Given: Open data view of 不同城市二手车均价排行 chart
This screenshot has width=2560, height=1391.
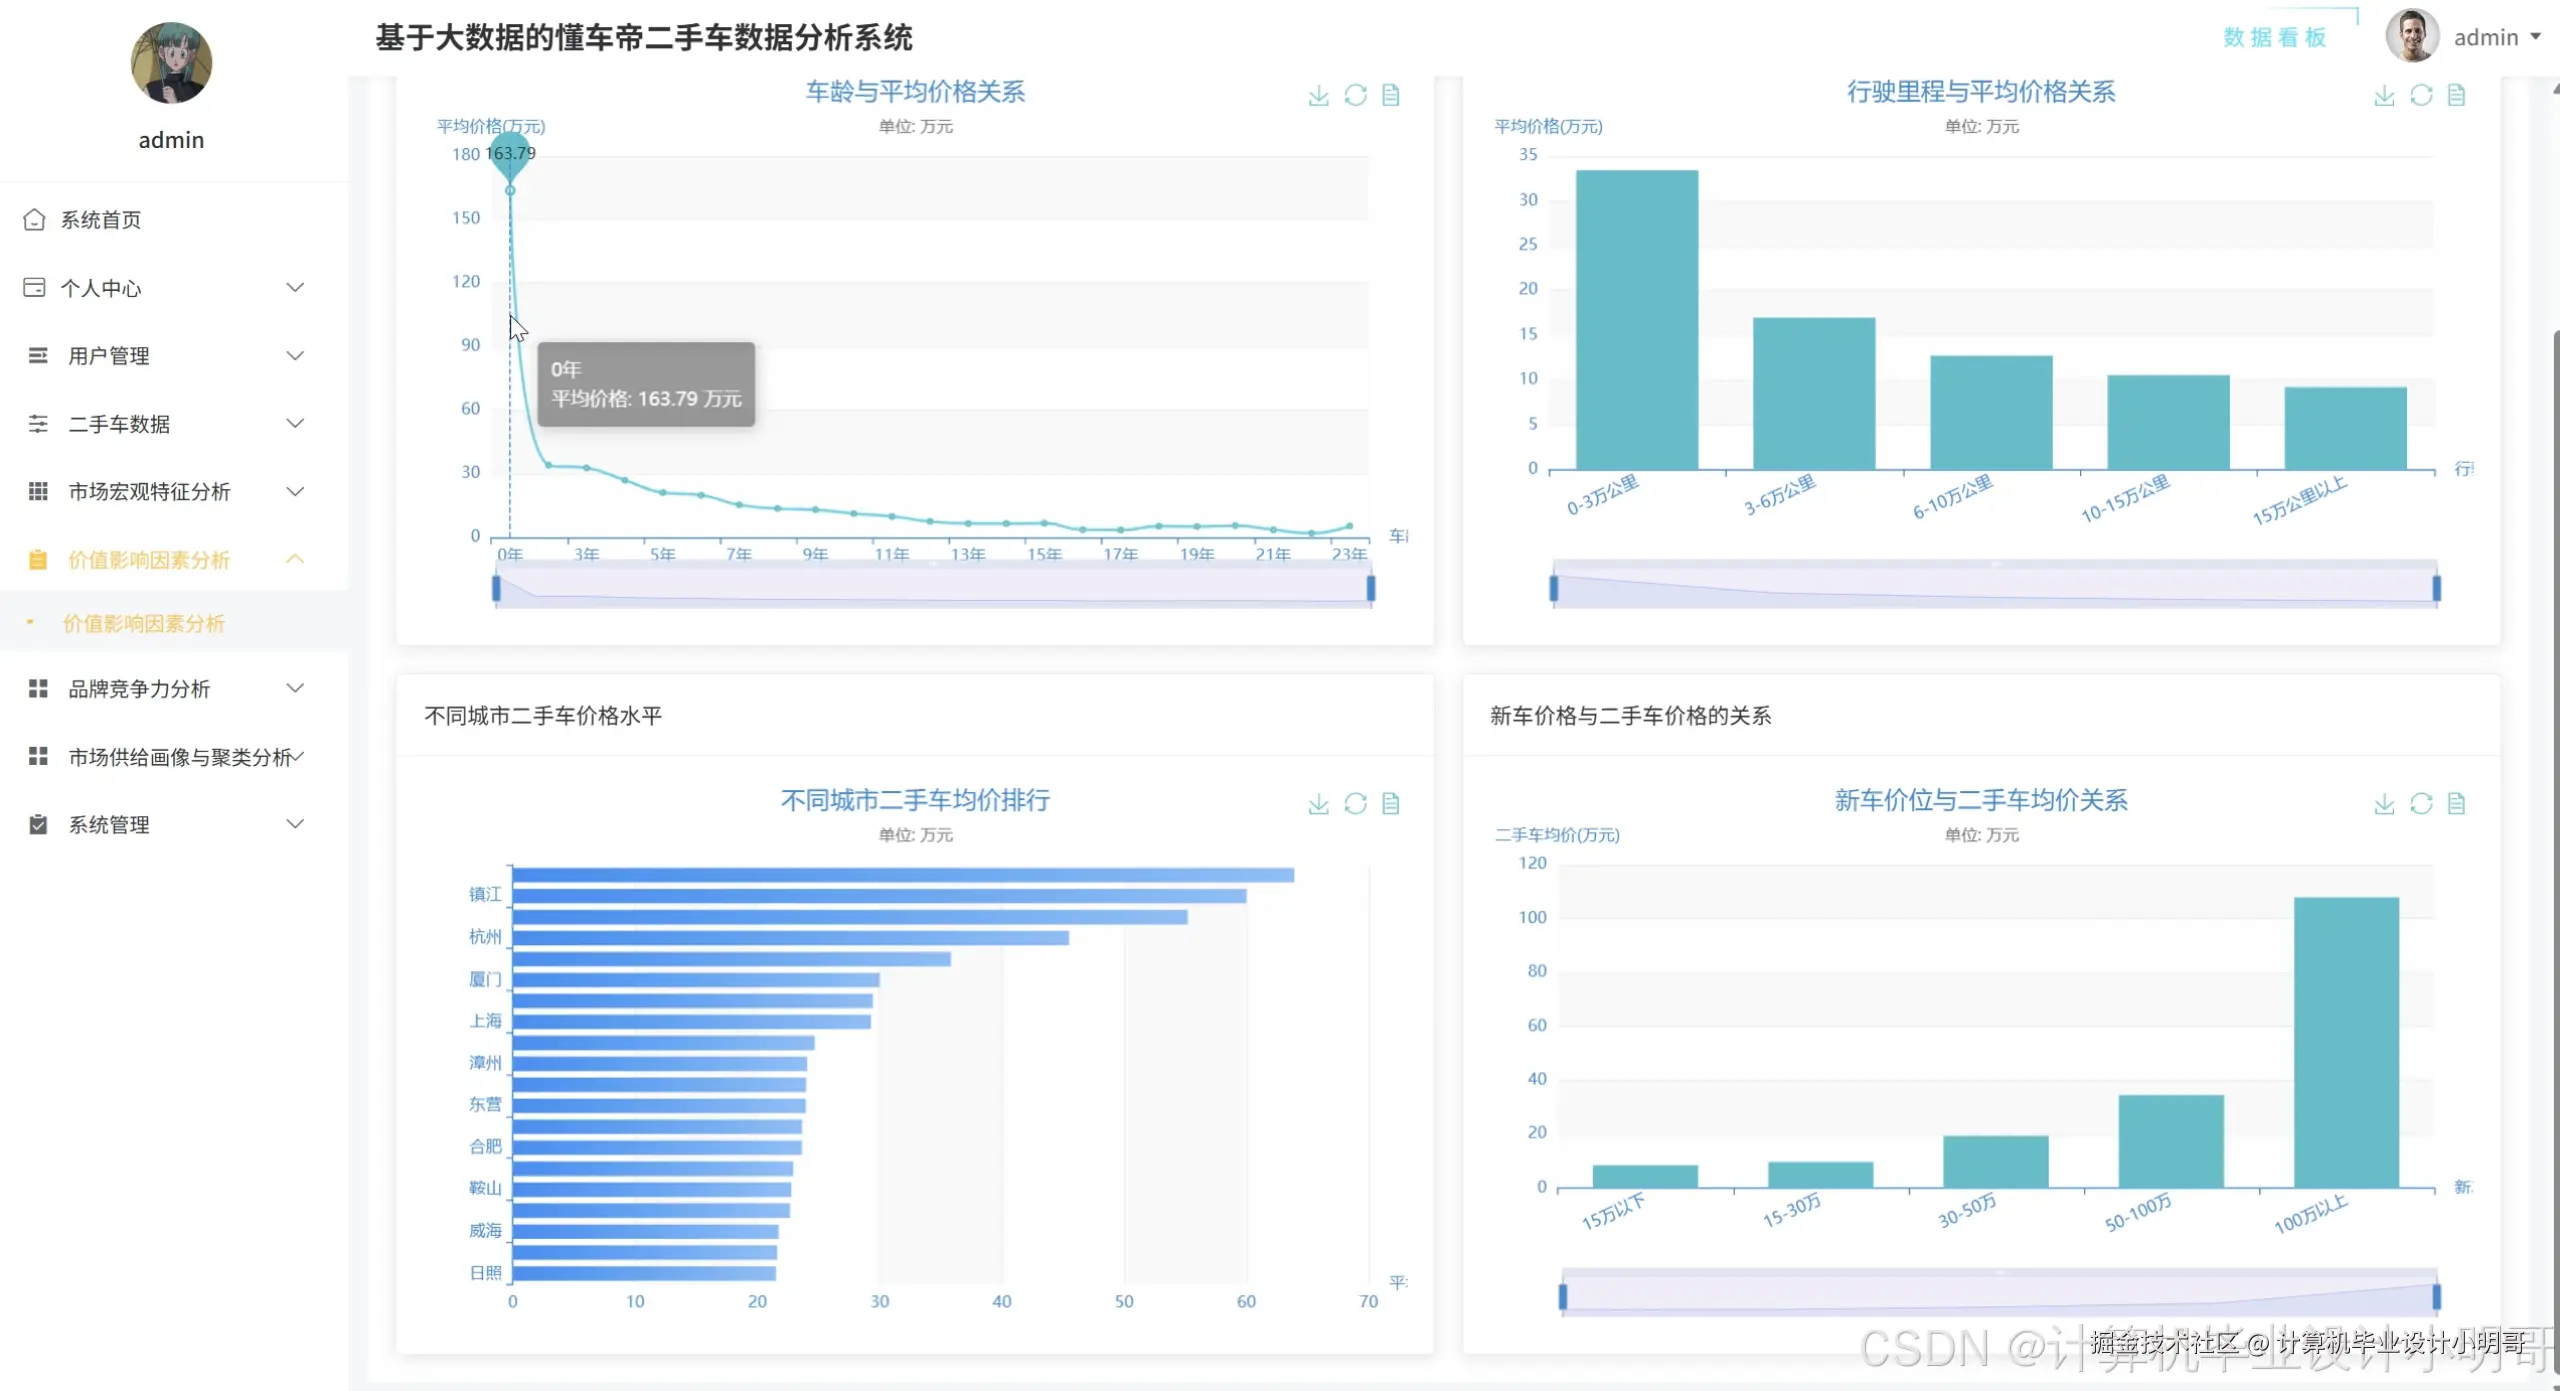Looking at the screenshot, I should pyautogui.click(x=1391, y=803).
